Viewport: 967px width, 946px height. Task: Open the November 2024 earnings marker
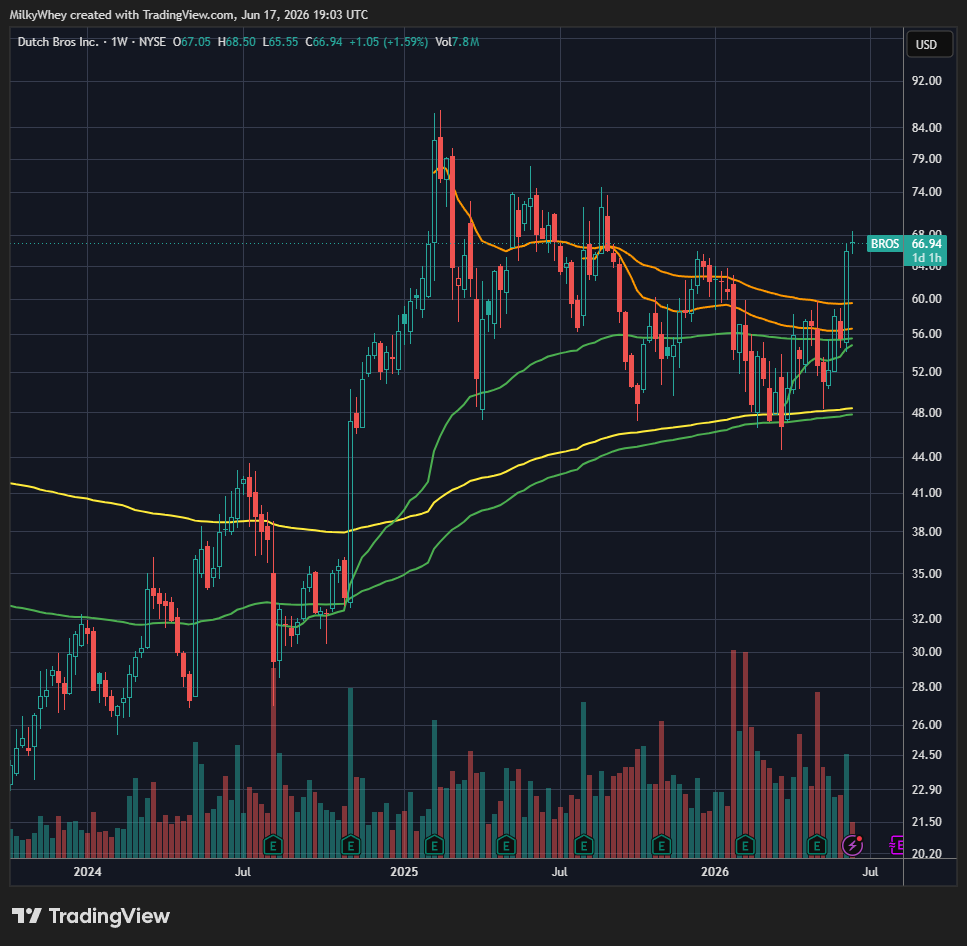[x=350, y=845]
